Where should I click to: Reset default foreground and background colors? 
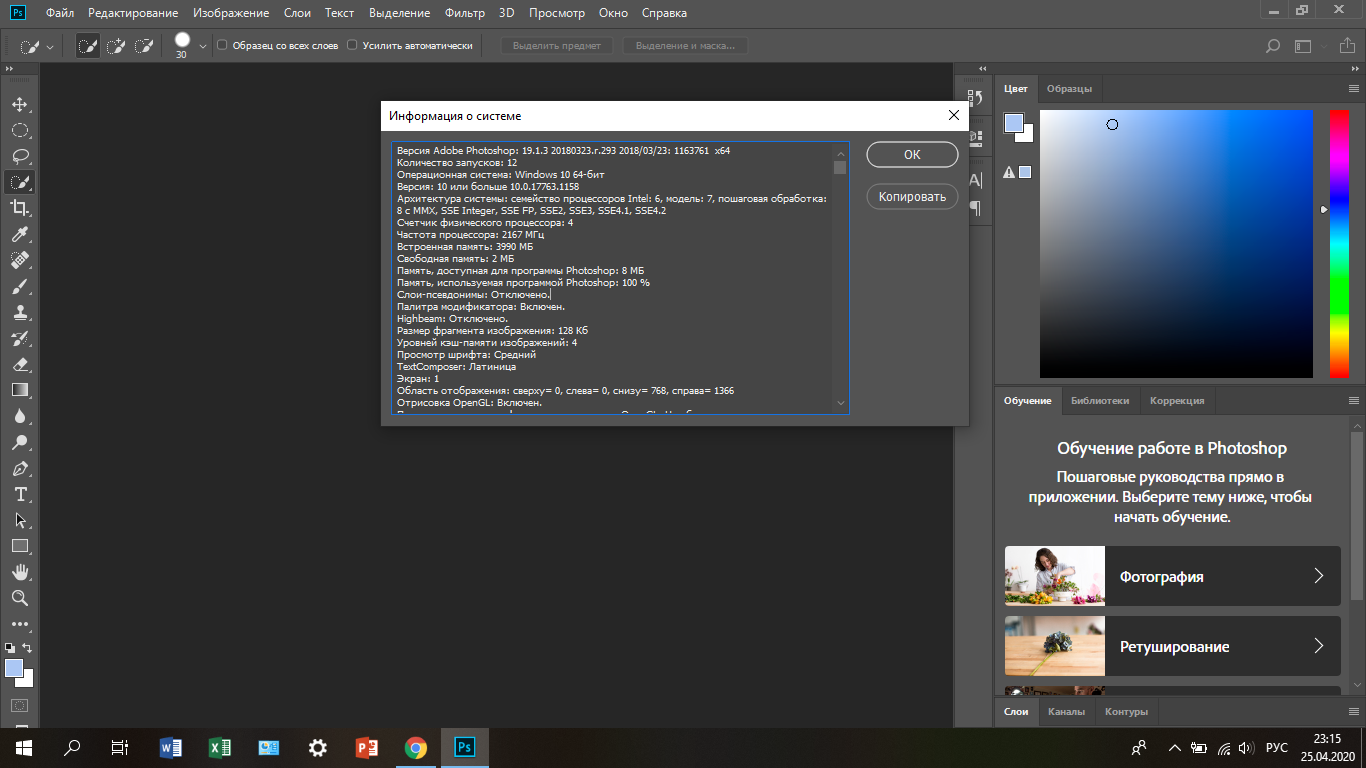pos(10,648)
